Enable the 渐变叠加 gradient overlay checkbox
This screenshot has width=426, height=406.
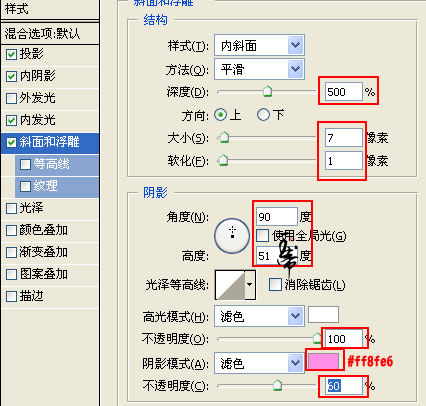pos(11,252)
